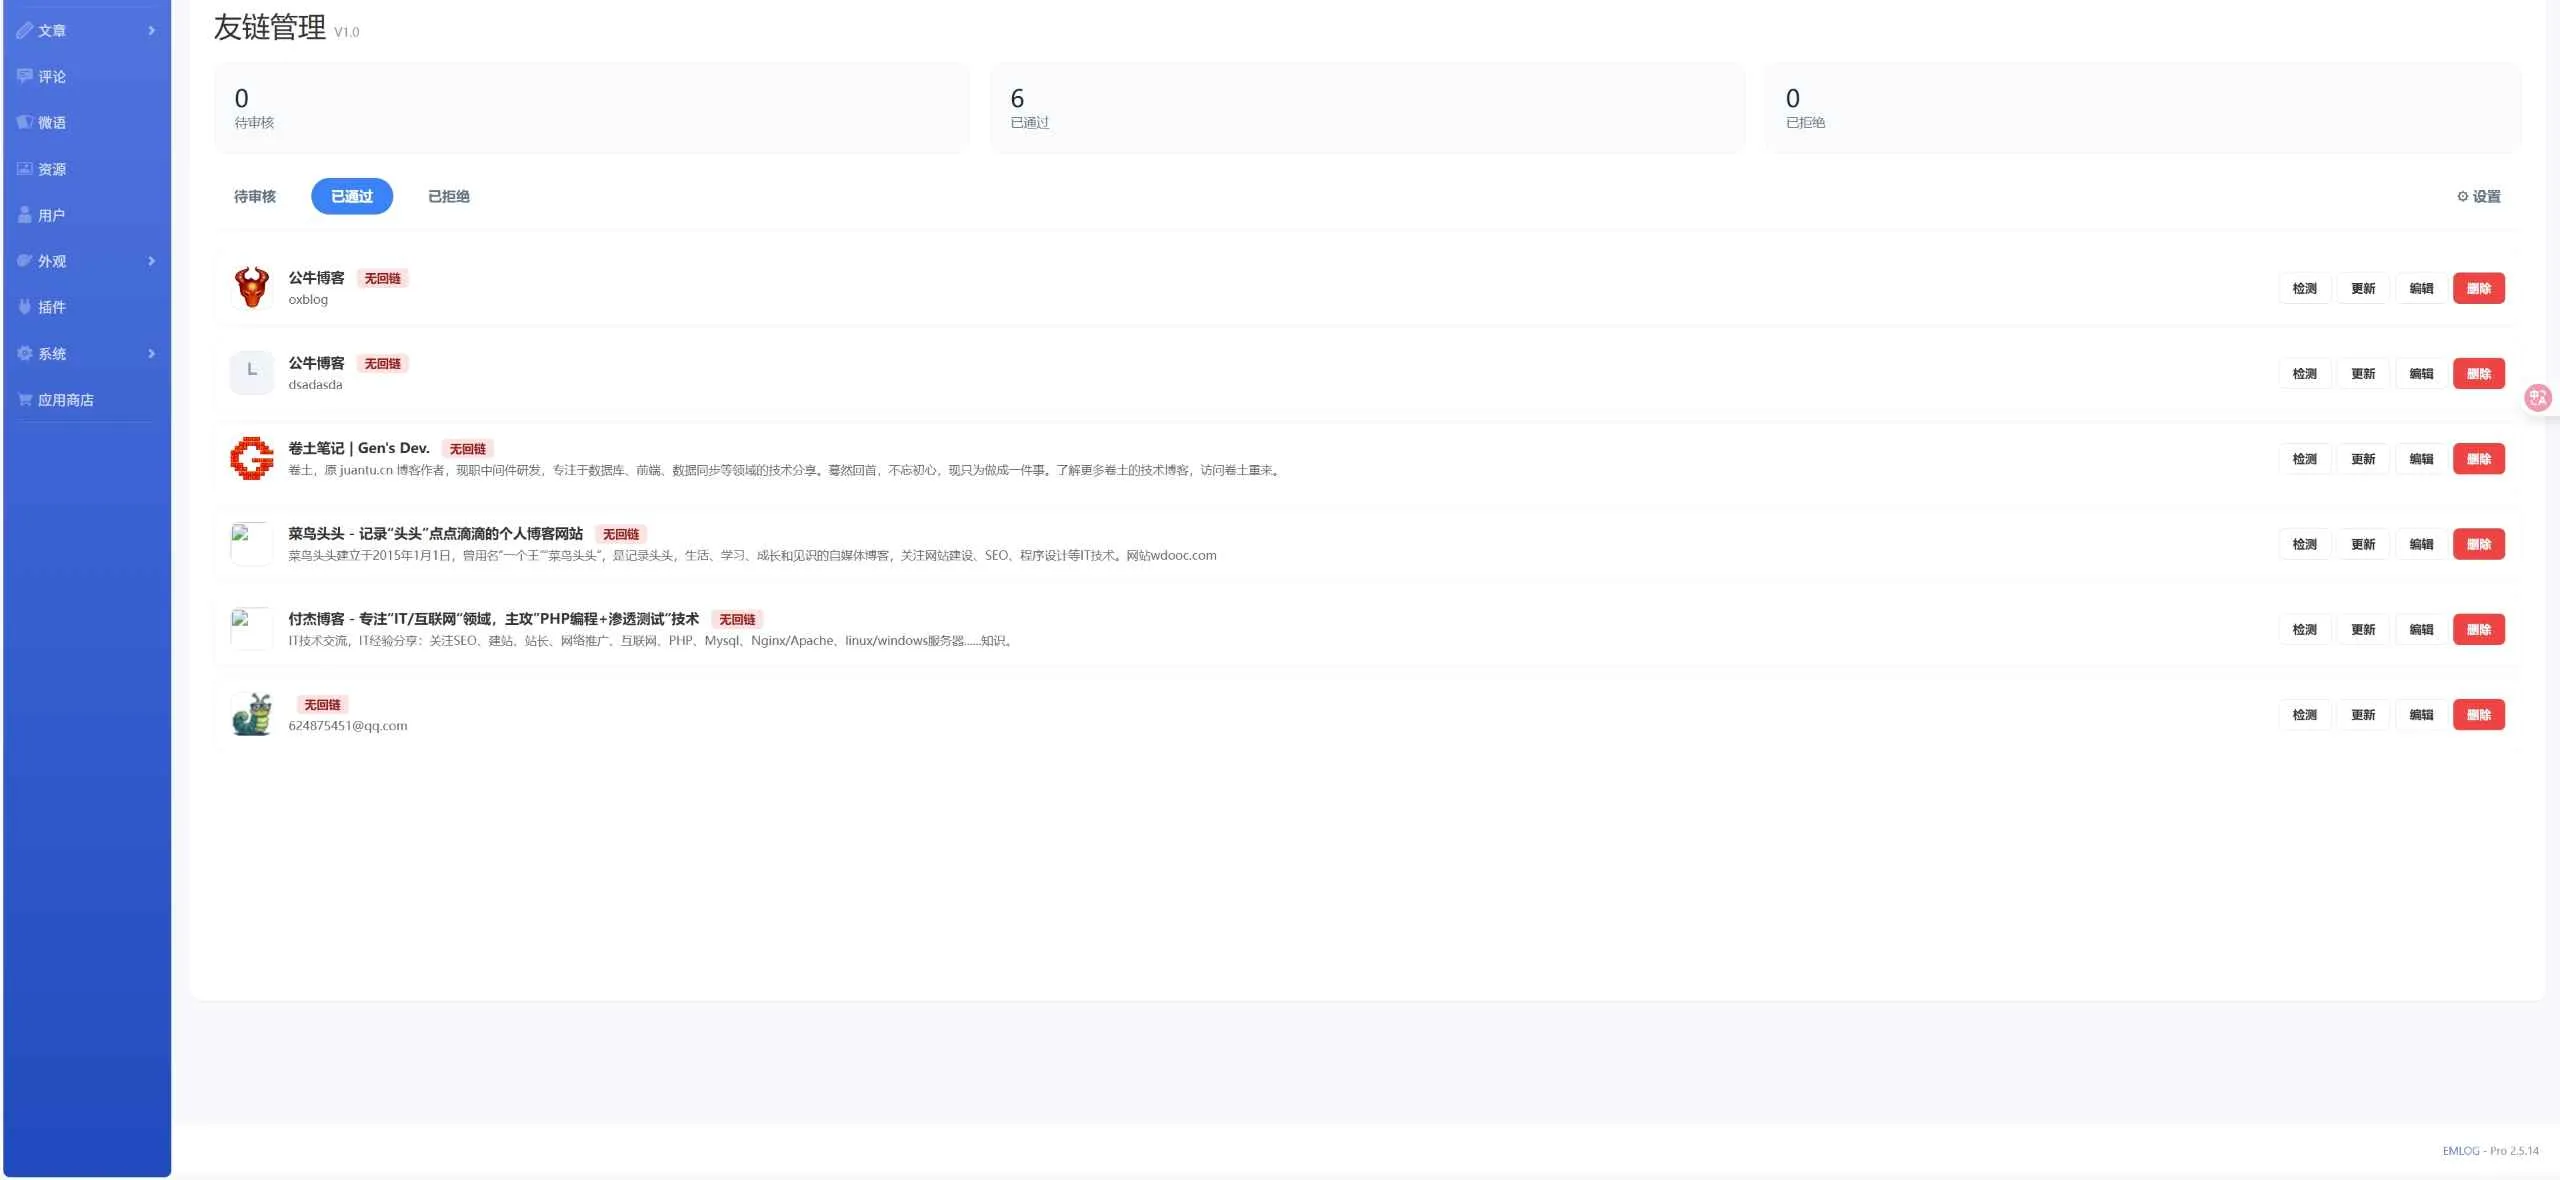Open the 插件 plugins sidebar icon
2560x1180 pixels.
pos(25,307)
